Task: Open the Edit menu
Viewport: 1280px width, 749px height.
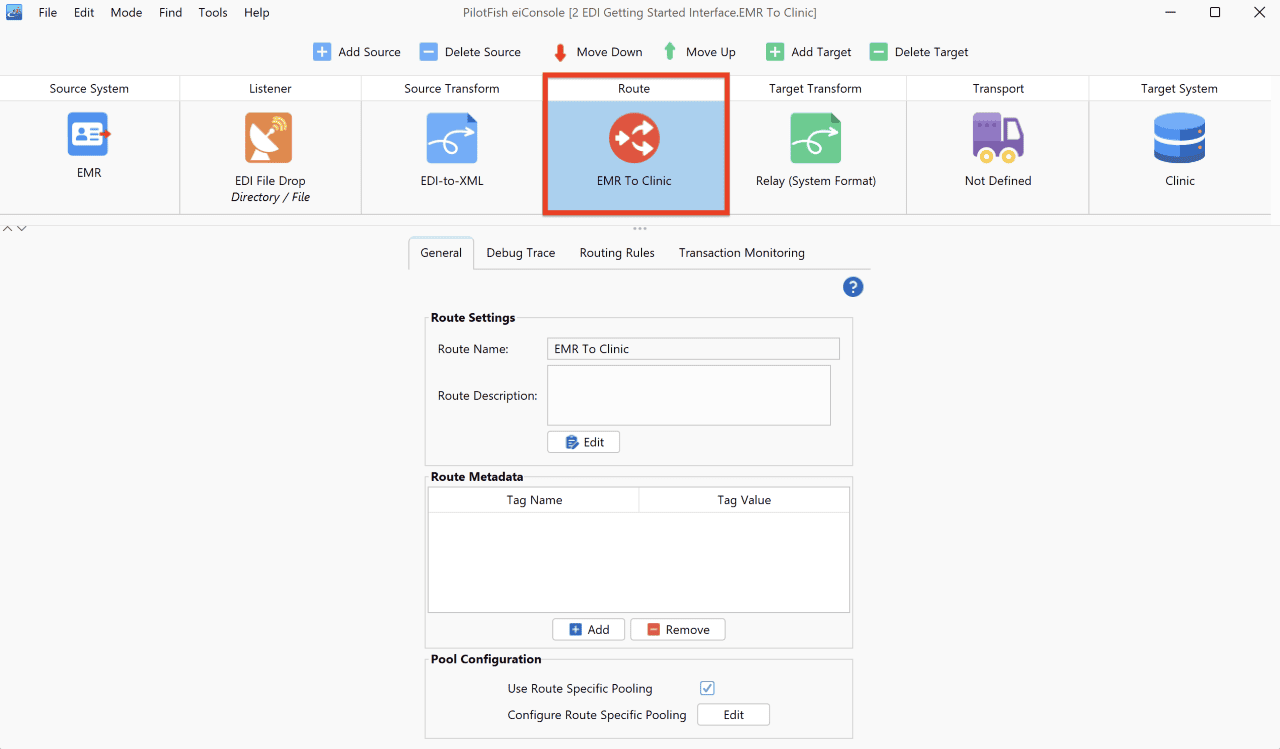Action: click(x=84, y=13)
